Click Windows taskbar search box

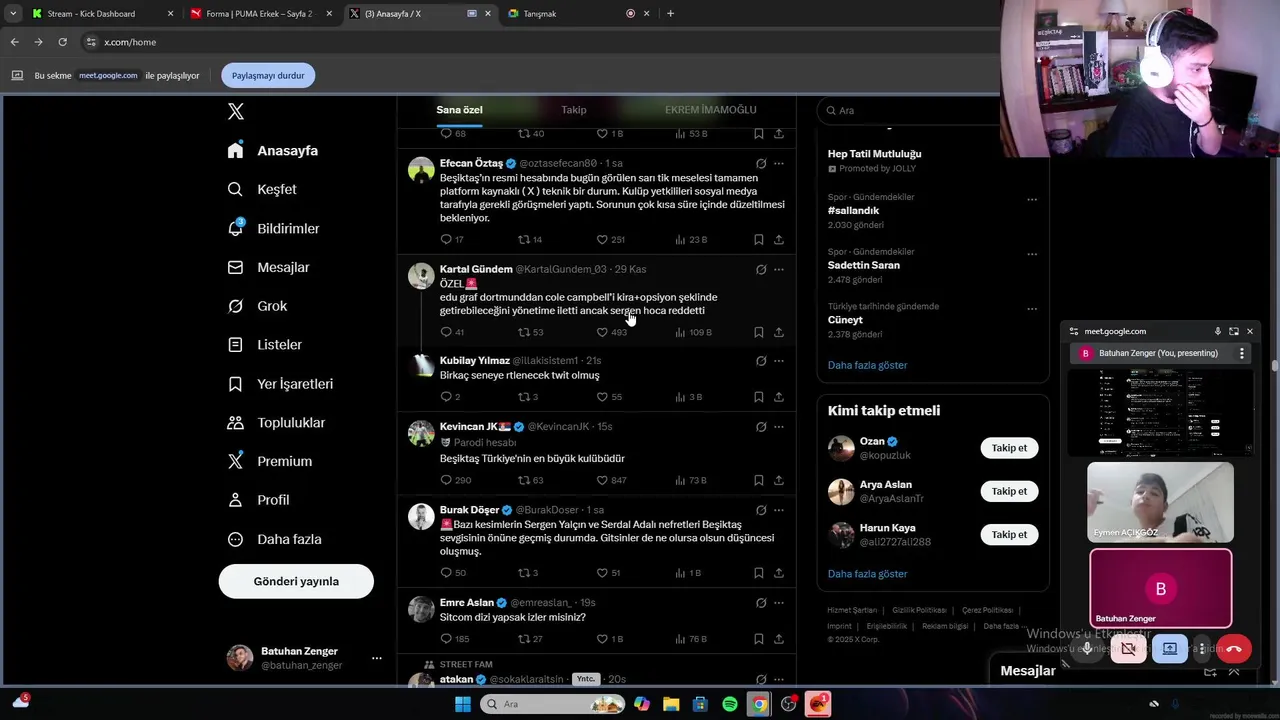(x=552, y=704)
